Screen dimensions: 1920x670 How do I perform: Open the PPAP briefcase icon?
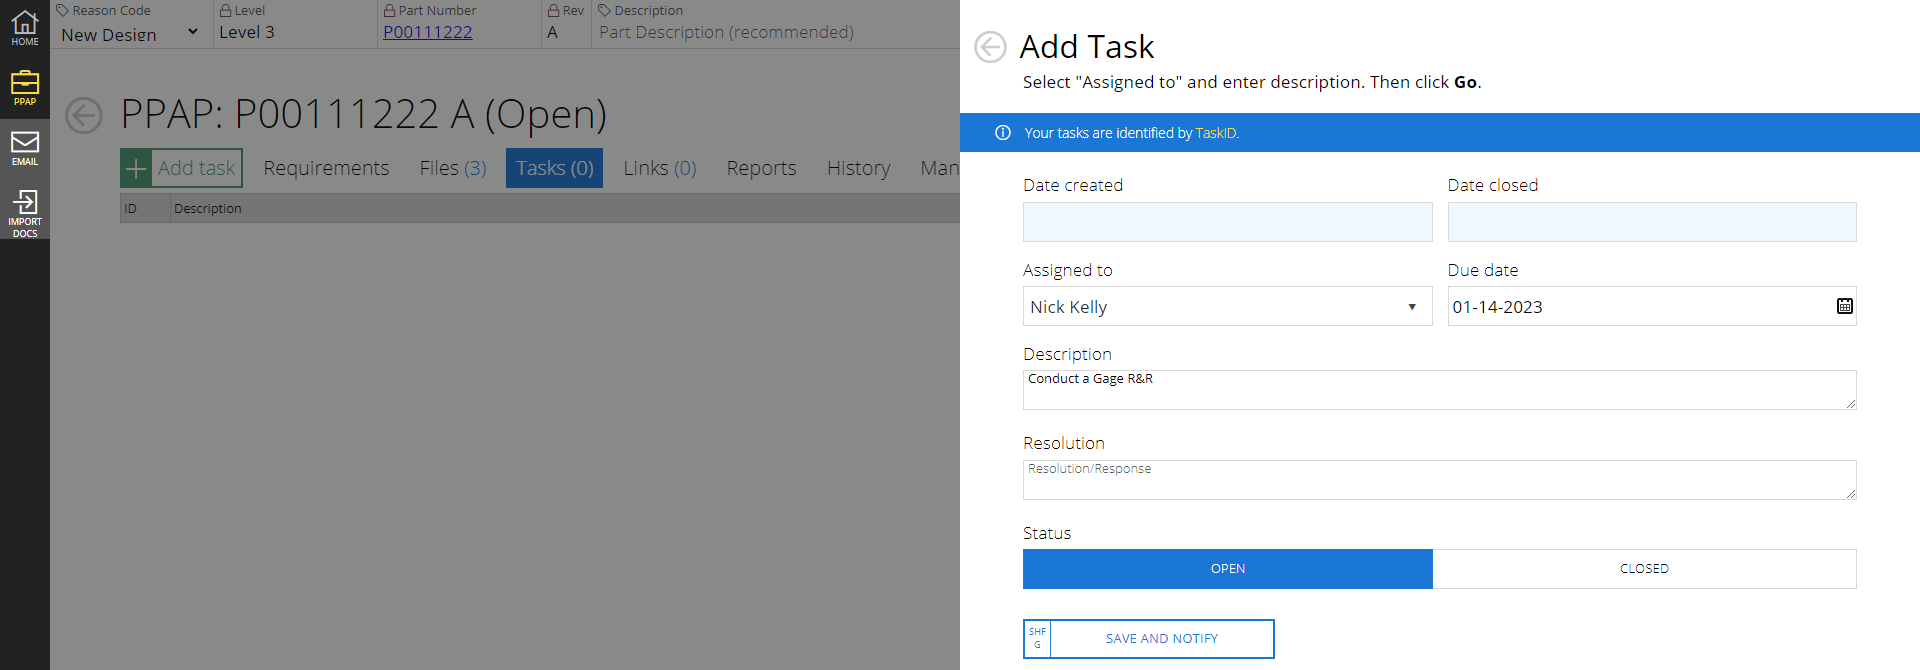point(25,88)
